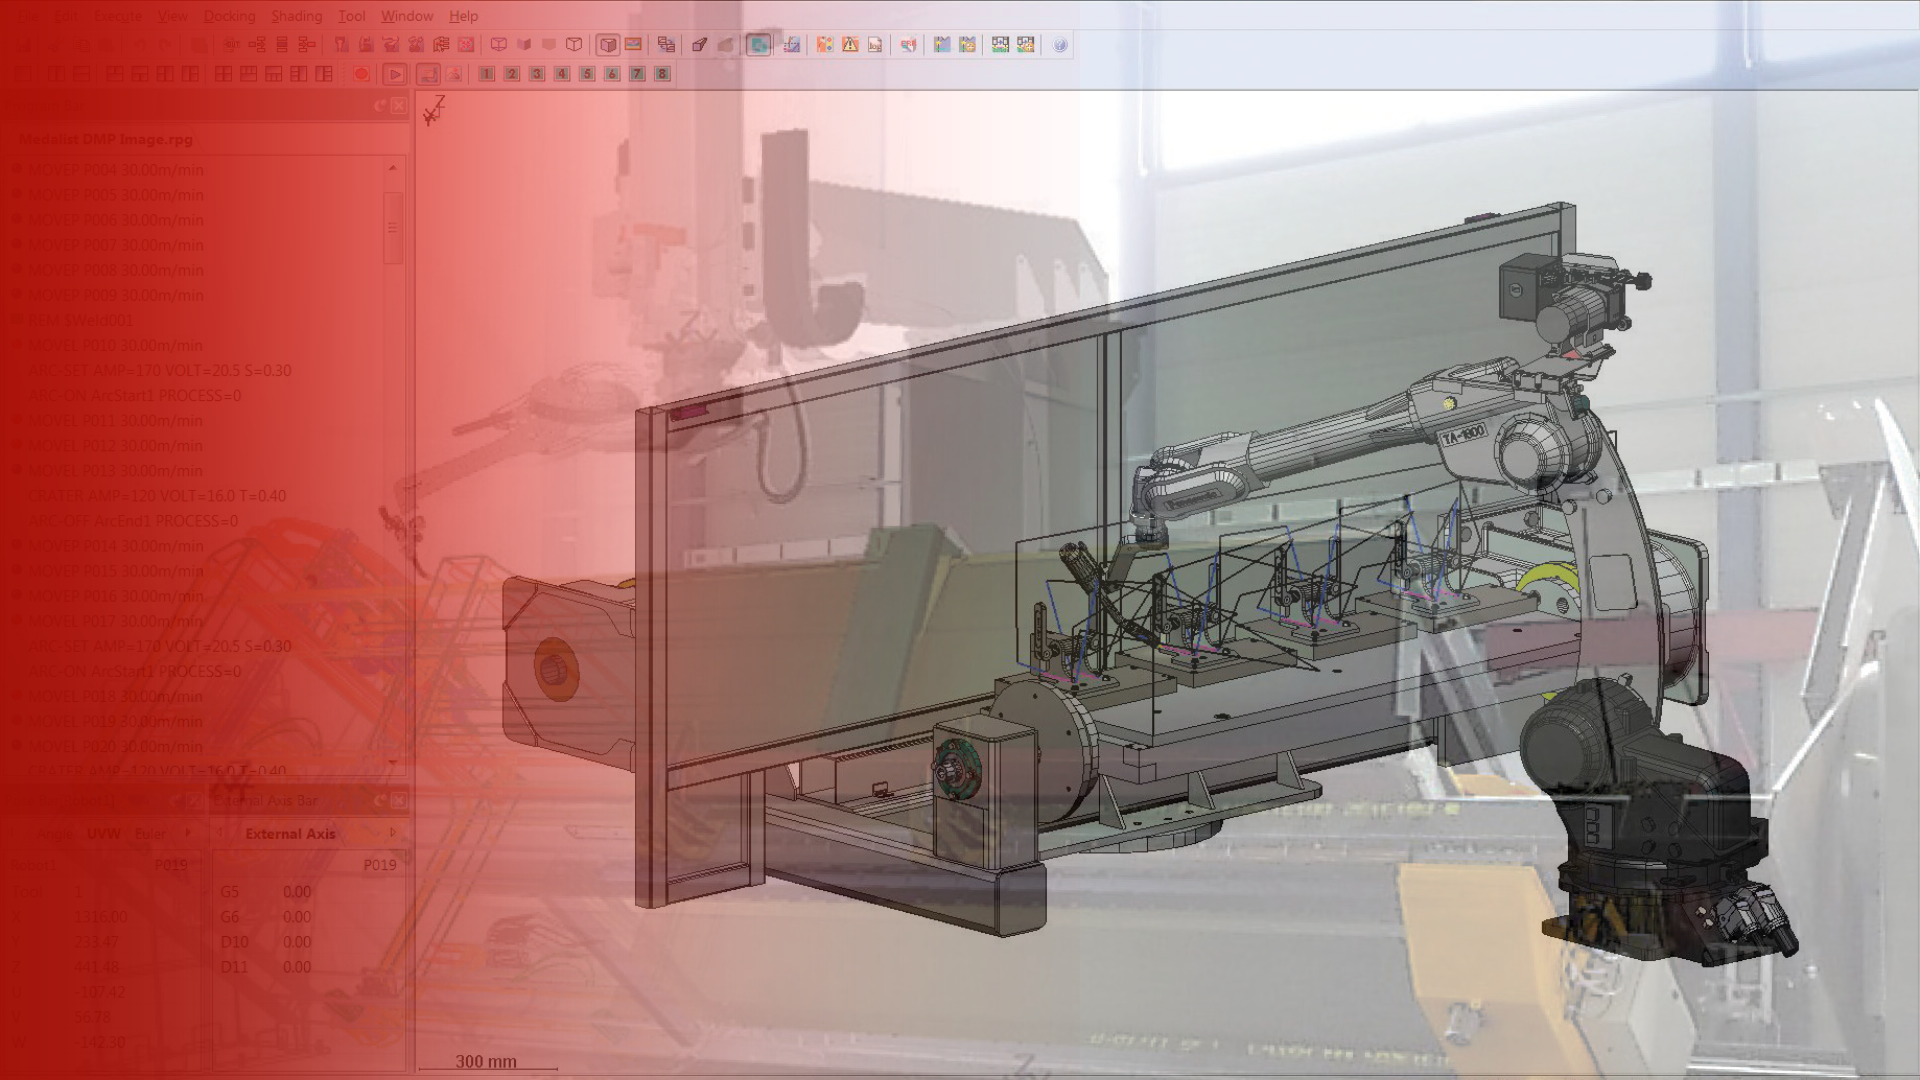The width and height of the screenshot is (1920, 1080).
Task: Click right tab-scroll arrow after External Axis
Action: coord(393,833)
